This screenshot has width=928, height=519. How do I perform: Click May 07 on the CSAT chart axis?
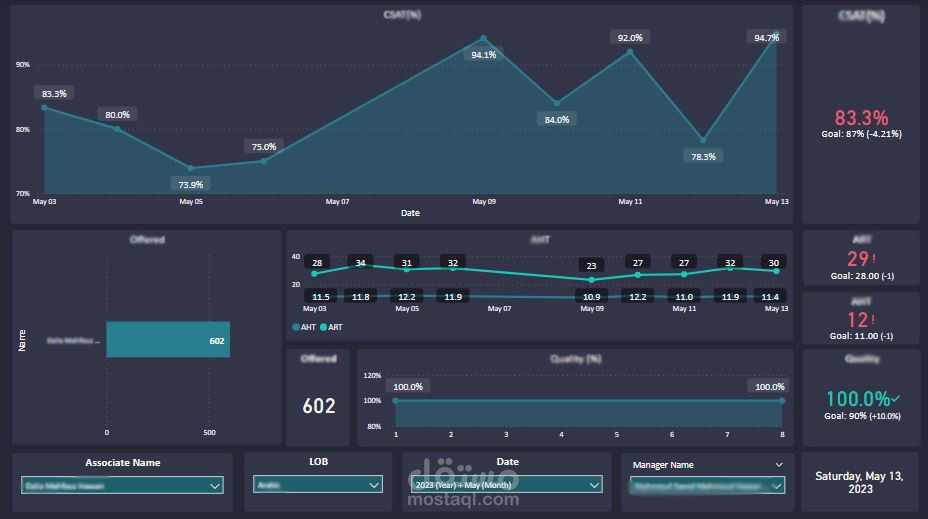[x=337, y=202]
